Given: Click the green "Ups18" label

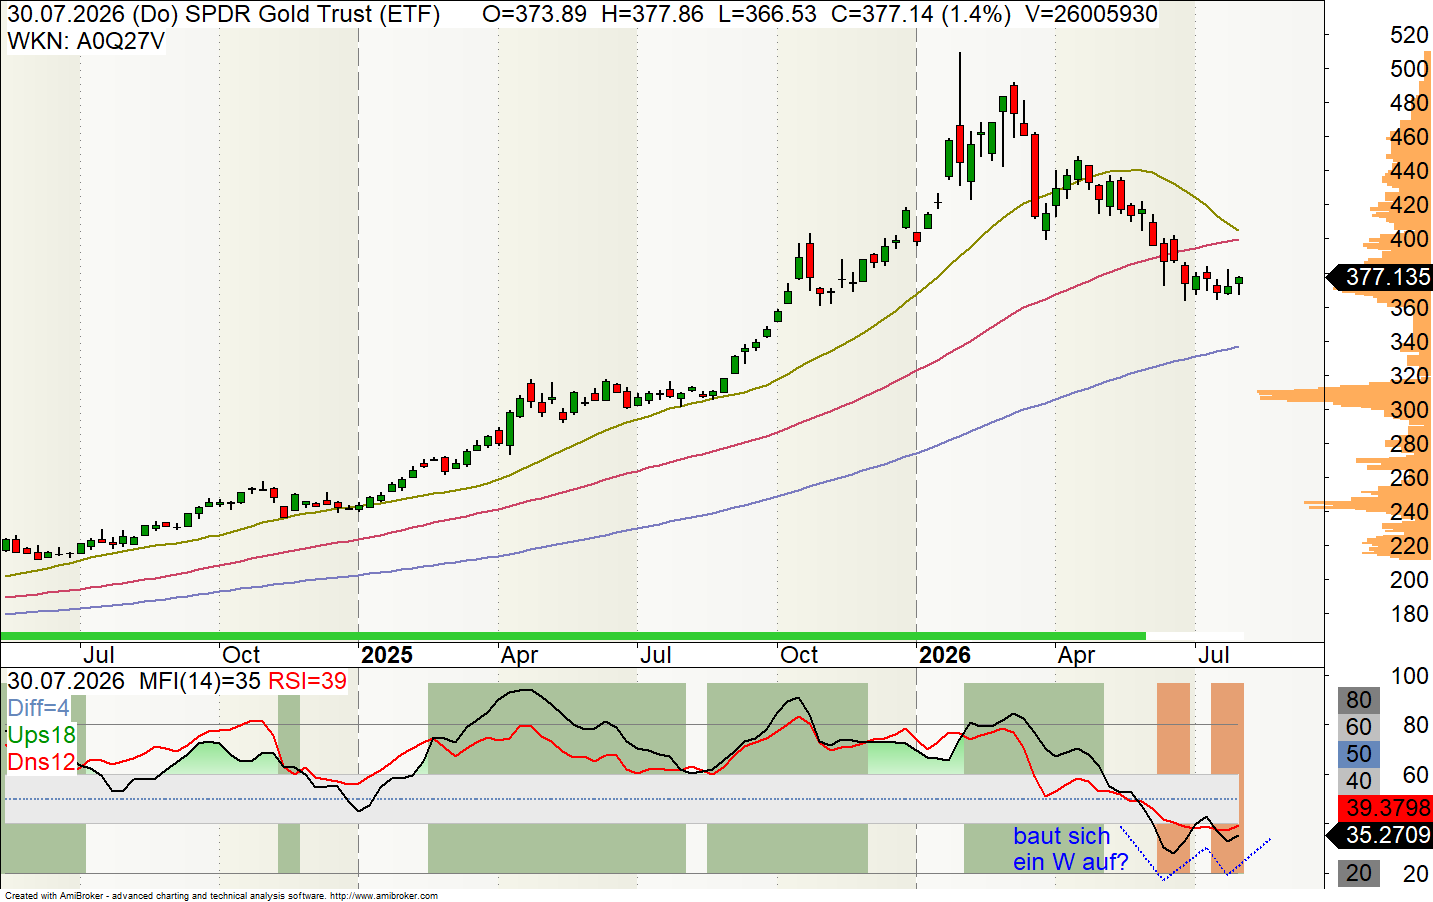Looking at the screenshot, I should [41, 735].
